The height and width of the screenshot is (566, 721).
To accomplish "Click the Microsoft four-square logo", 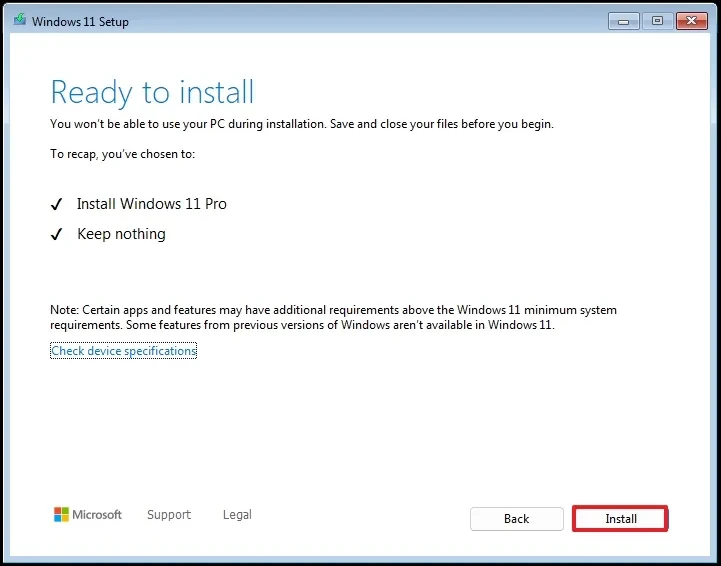I will 62,515.
